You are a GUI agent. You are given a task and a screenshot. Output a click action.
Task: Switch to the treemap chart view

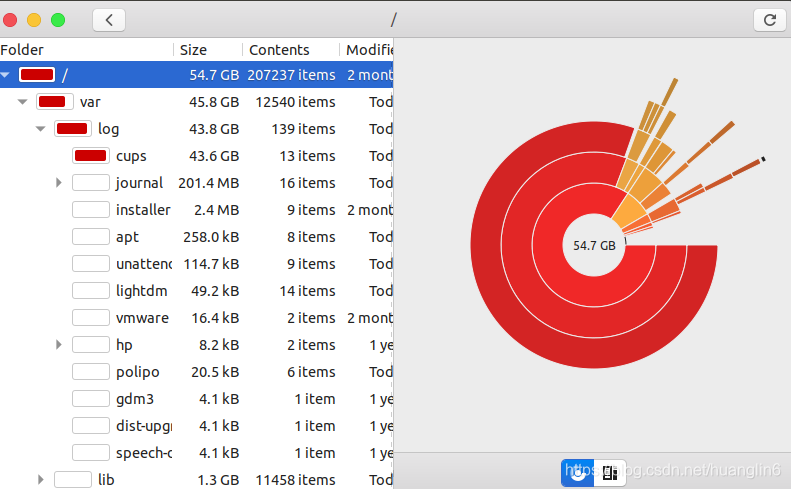click(610, 473)
